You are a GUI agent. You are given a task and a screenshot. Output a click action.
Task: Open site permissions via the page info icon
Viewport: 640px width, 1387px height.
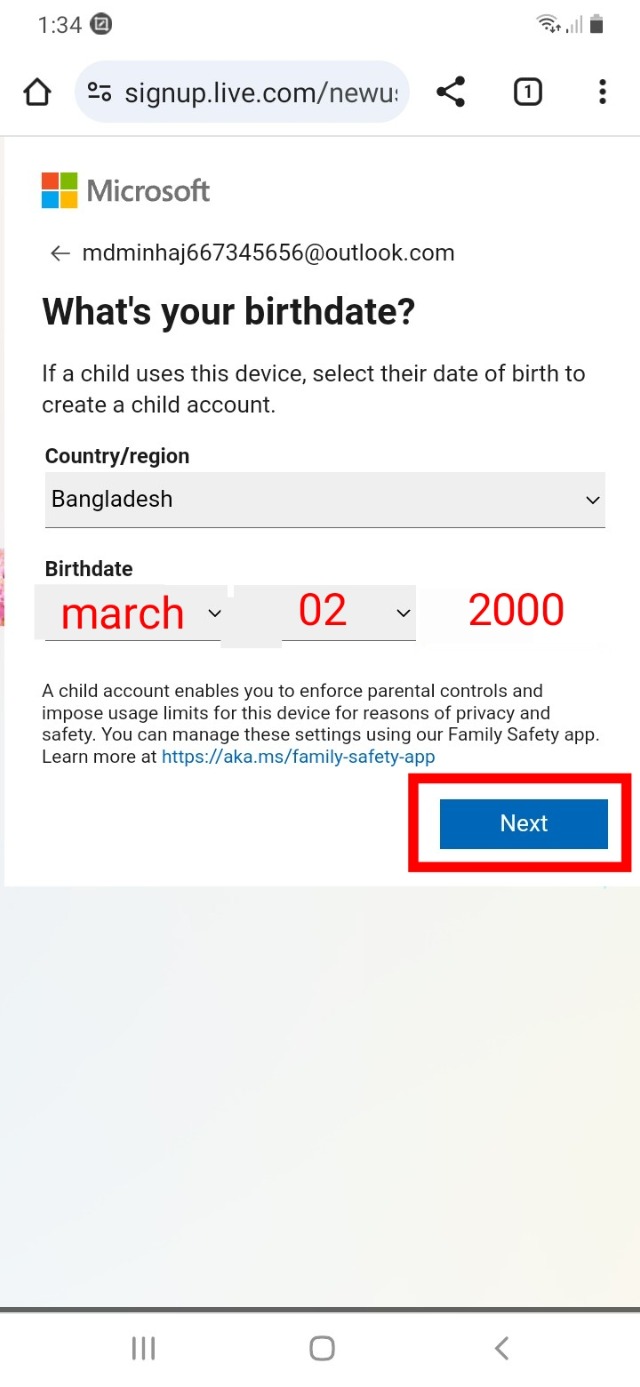(99, 91)
